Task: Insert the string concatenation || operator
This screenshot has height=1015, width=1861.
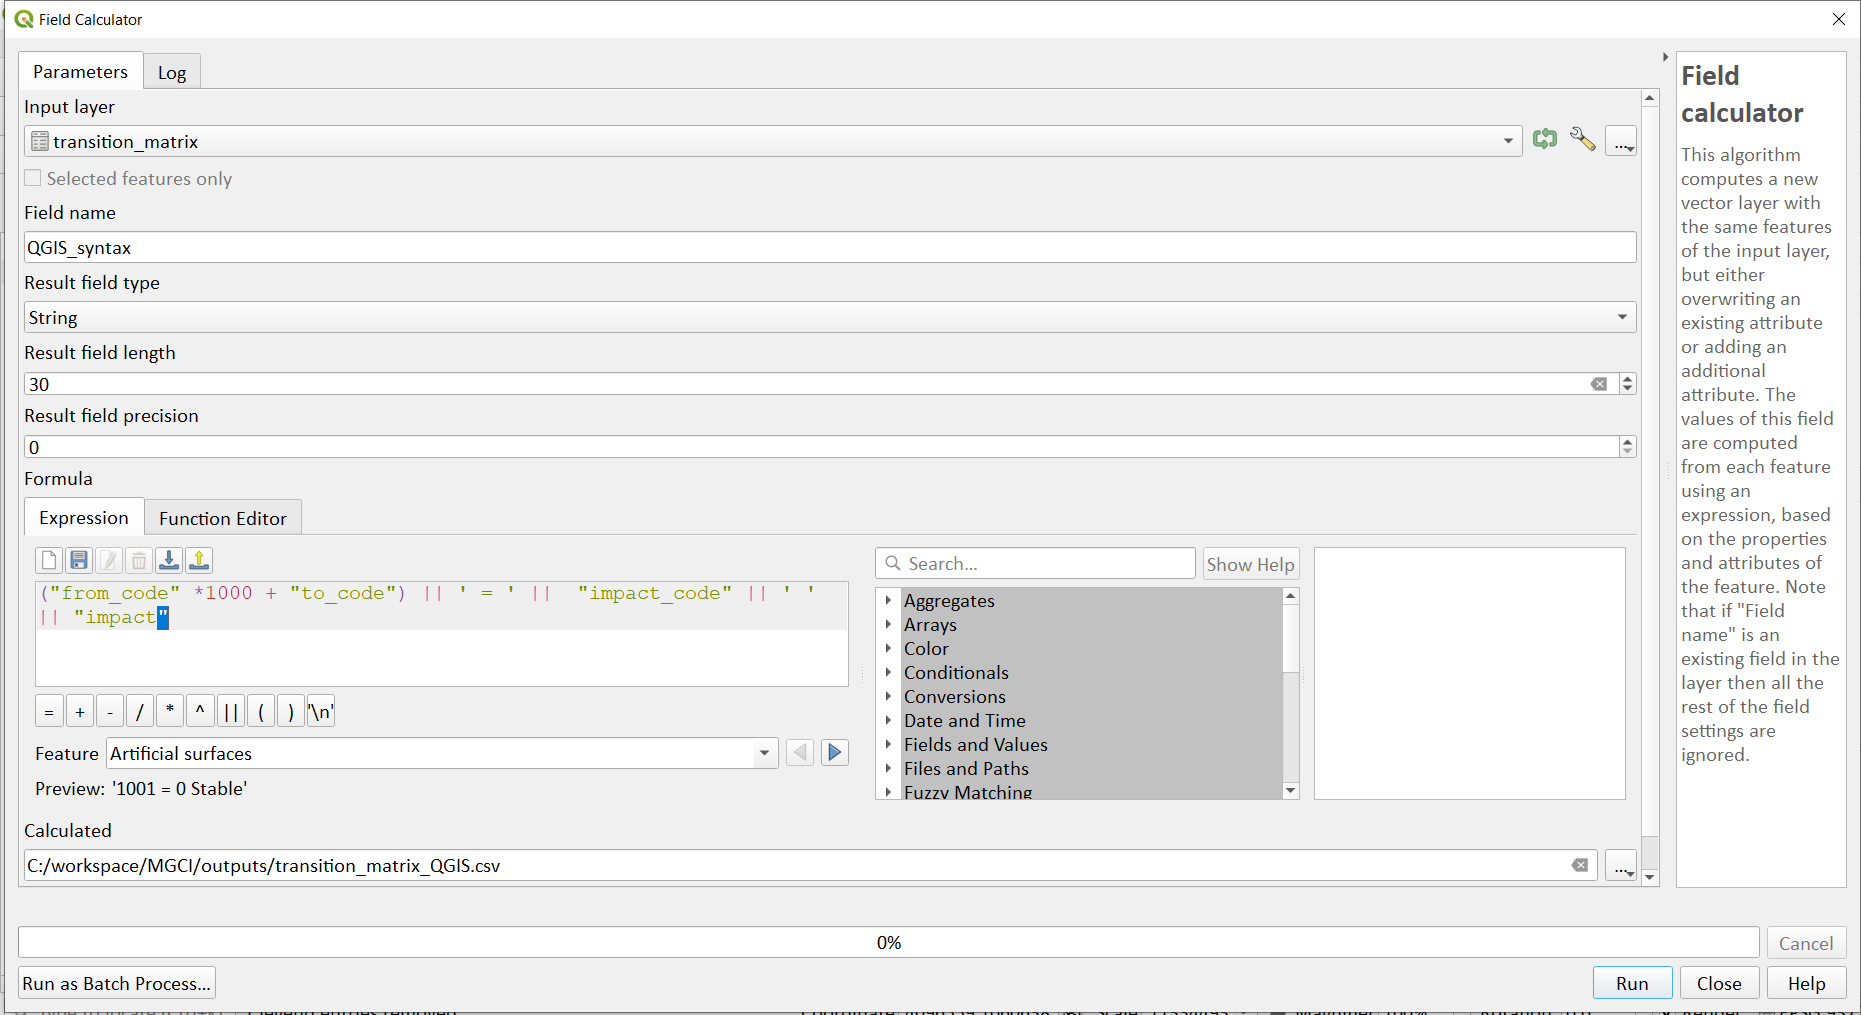Action: [231, 712]
